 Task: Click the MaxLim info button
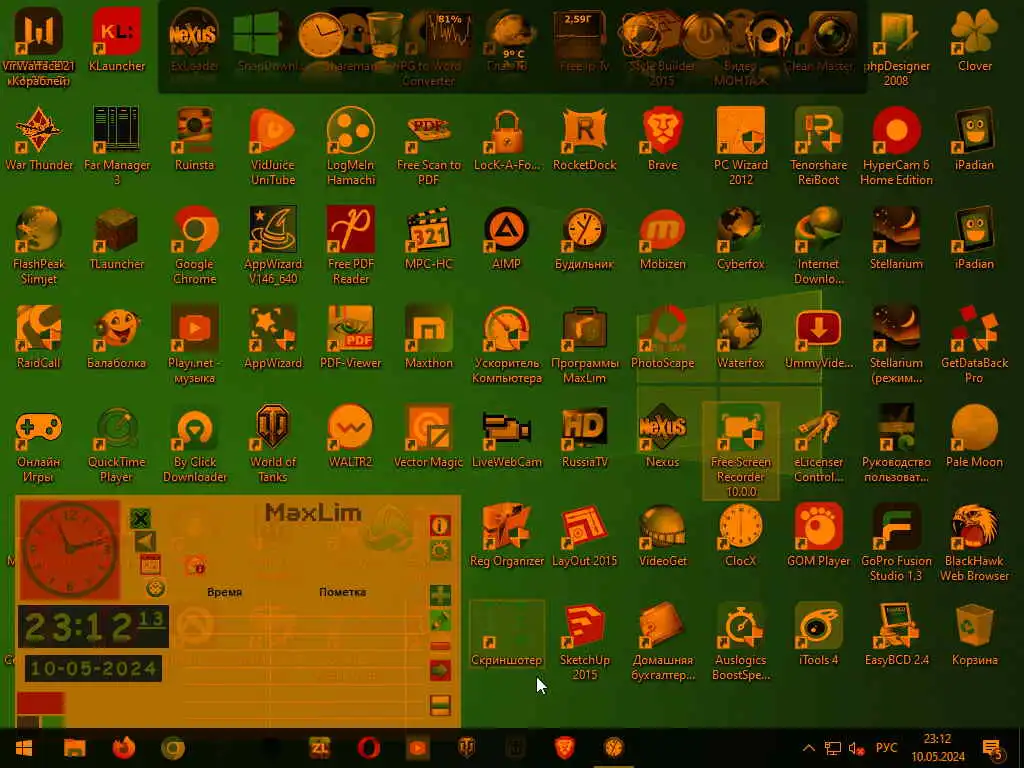click(x=440, y=524)
